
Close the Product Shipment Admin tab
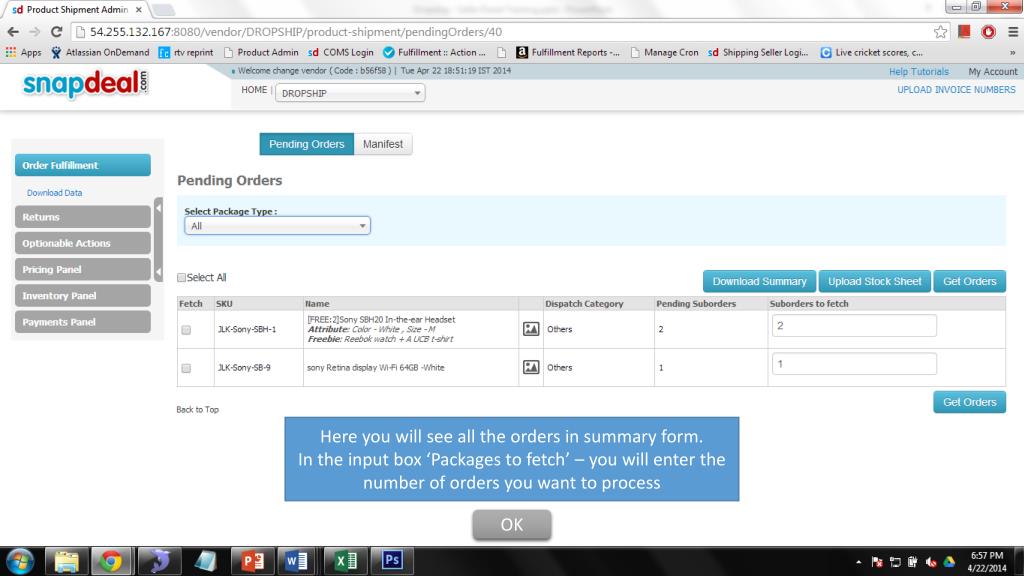point(138,10)
